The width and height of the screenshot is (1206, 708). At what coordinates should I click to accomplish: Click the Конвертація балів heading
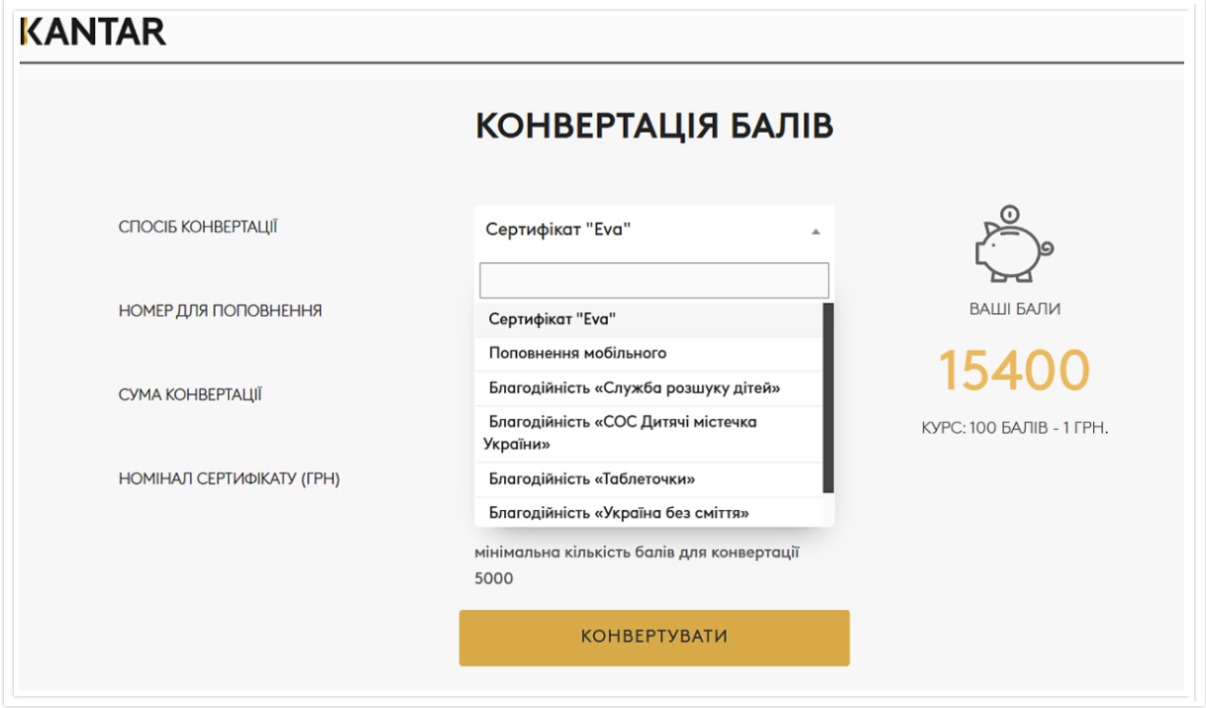[x=654, y=127]
